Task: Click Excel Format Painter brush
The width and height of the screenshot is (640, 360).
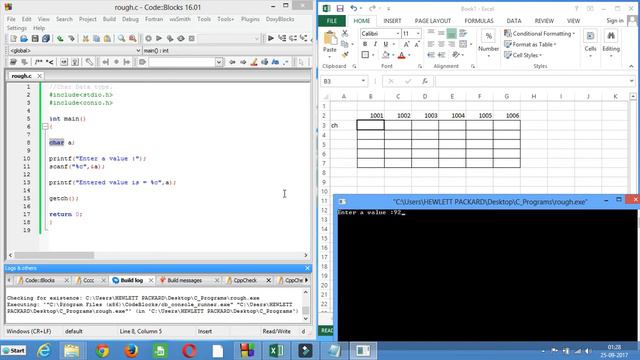Action: click(345, 55)
